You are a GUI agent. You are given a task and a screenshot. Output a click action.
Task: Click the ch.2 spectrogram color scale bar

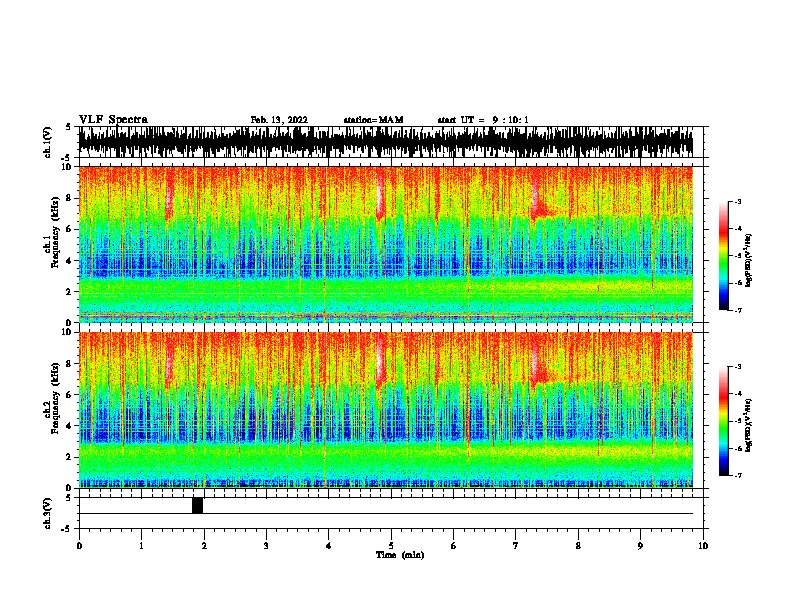724,421
